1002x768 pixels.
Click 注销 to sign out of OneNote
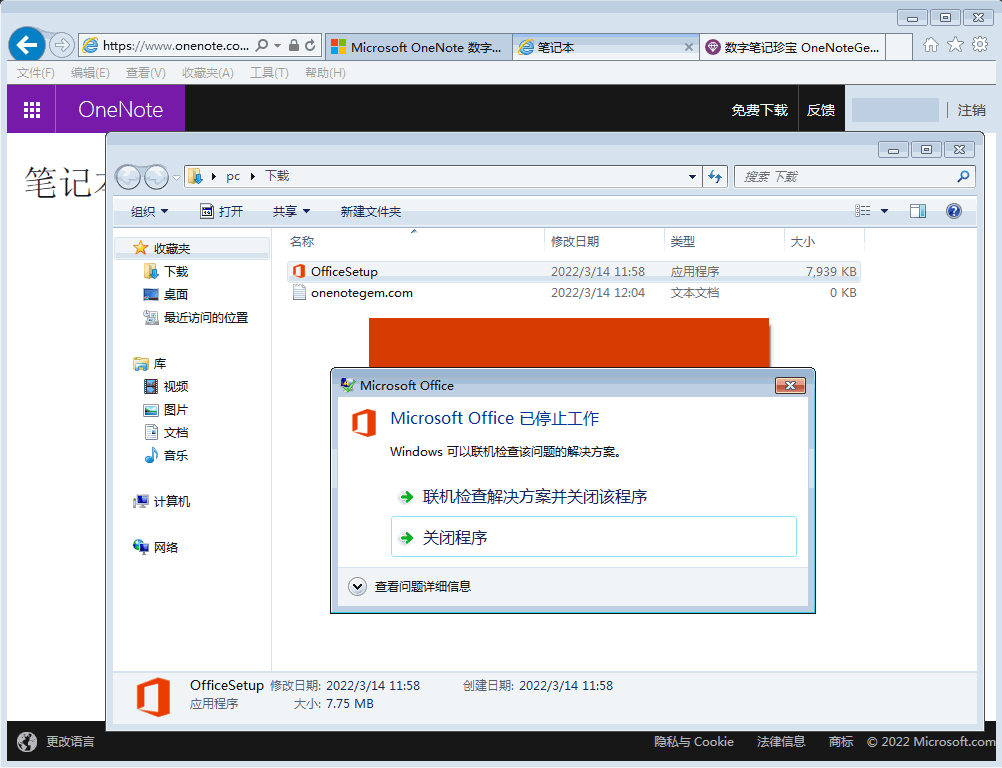(971, 110)
